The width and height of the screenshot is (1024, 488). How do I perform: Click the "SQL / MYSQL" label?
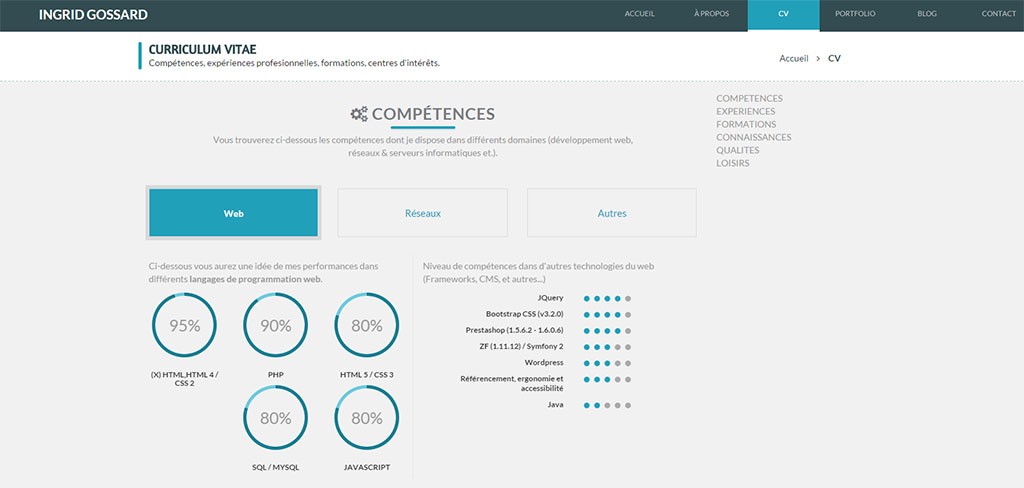276,468
